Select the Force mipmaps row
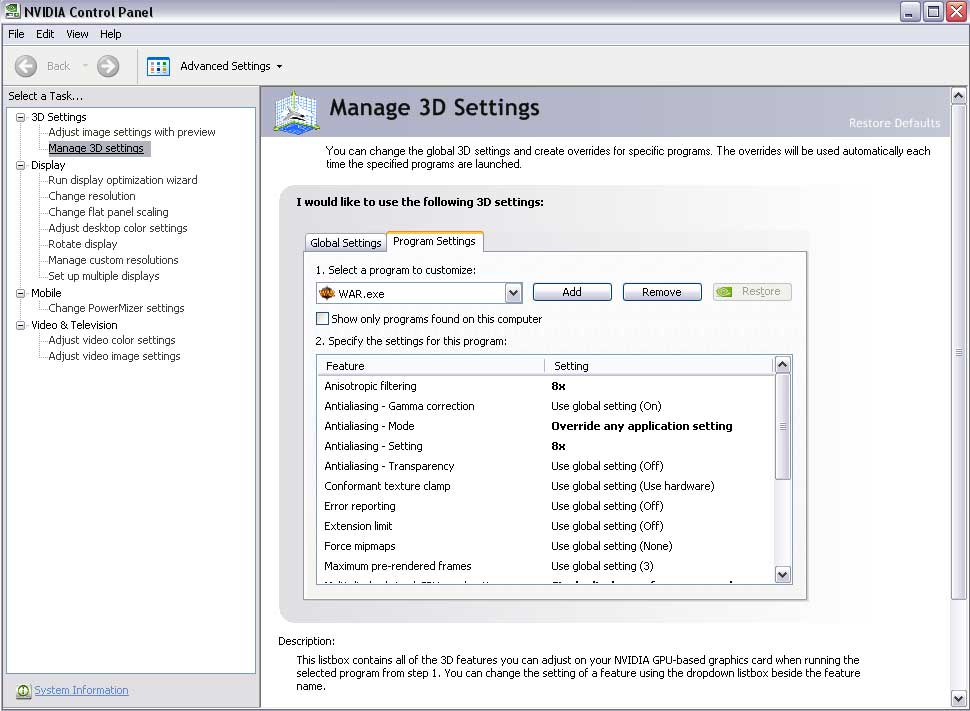The height and width of the screenshot is (711, 970). pyautogui.click(x=546, y=546)
